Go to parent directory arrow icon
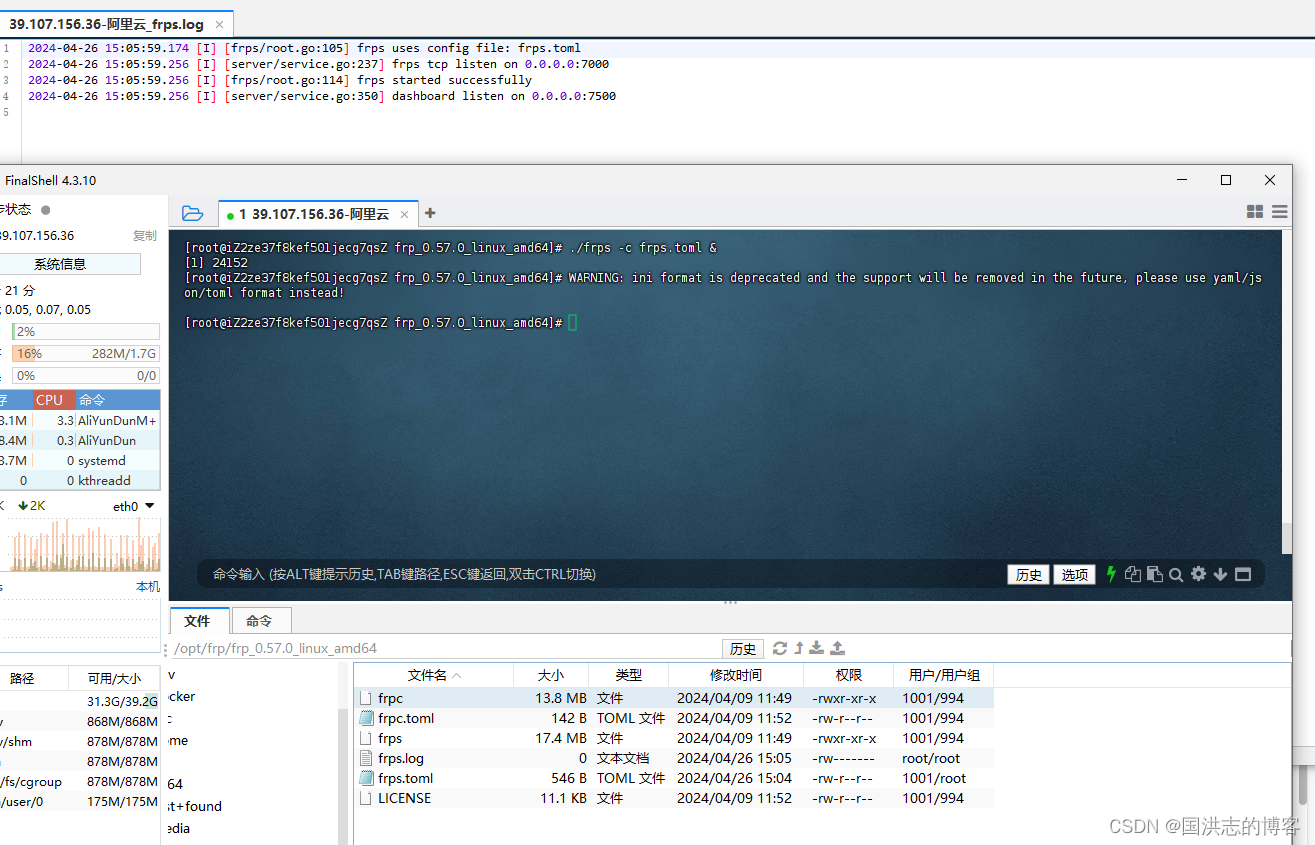The image size is (1315, 845). pyautogui.click(x=799, y=648)
